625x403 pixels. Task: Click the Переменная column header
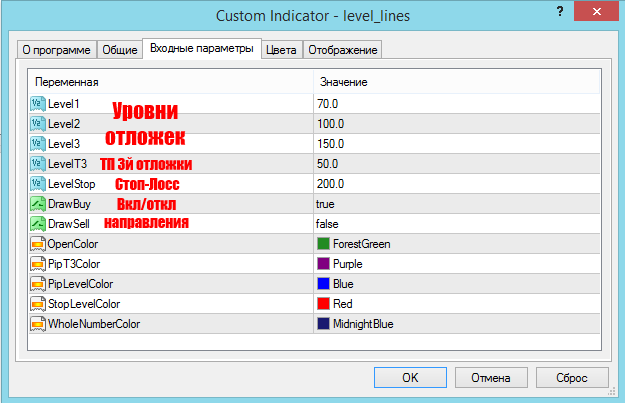coord(171,82)
